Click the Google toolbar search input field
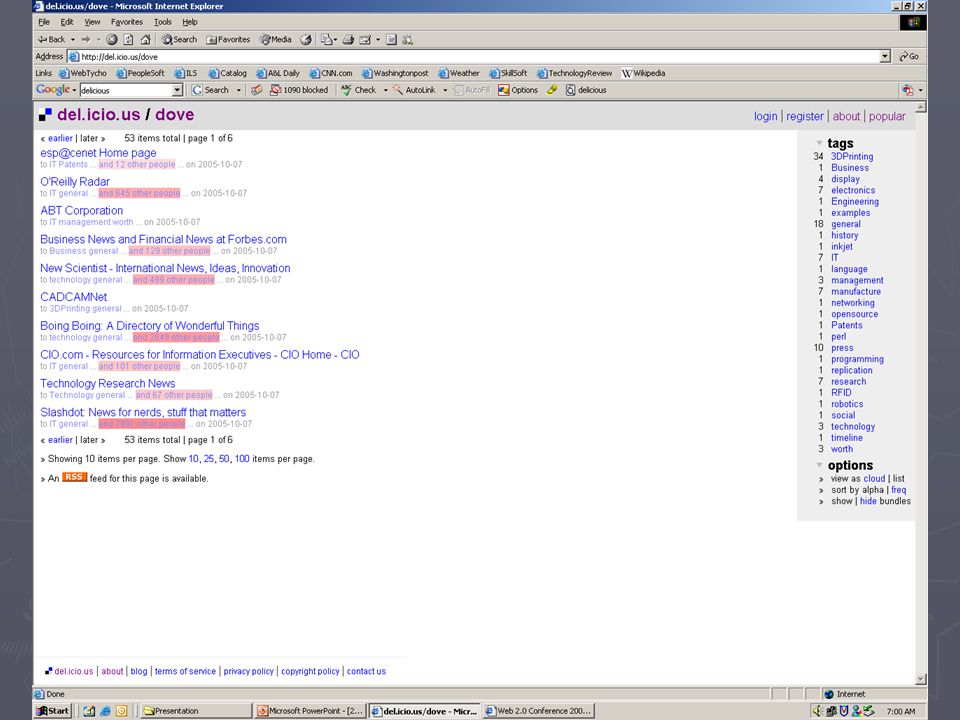 (x=126, y=90)
